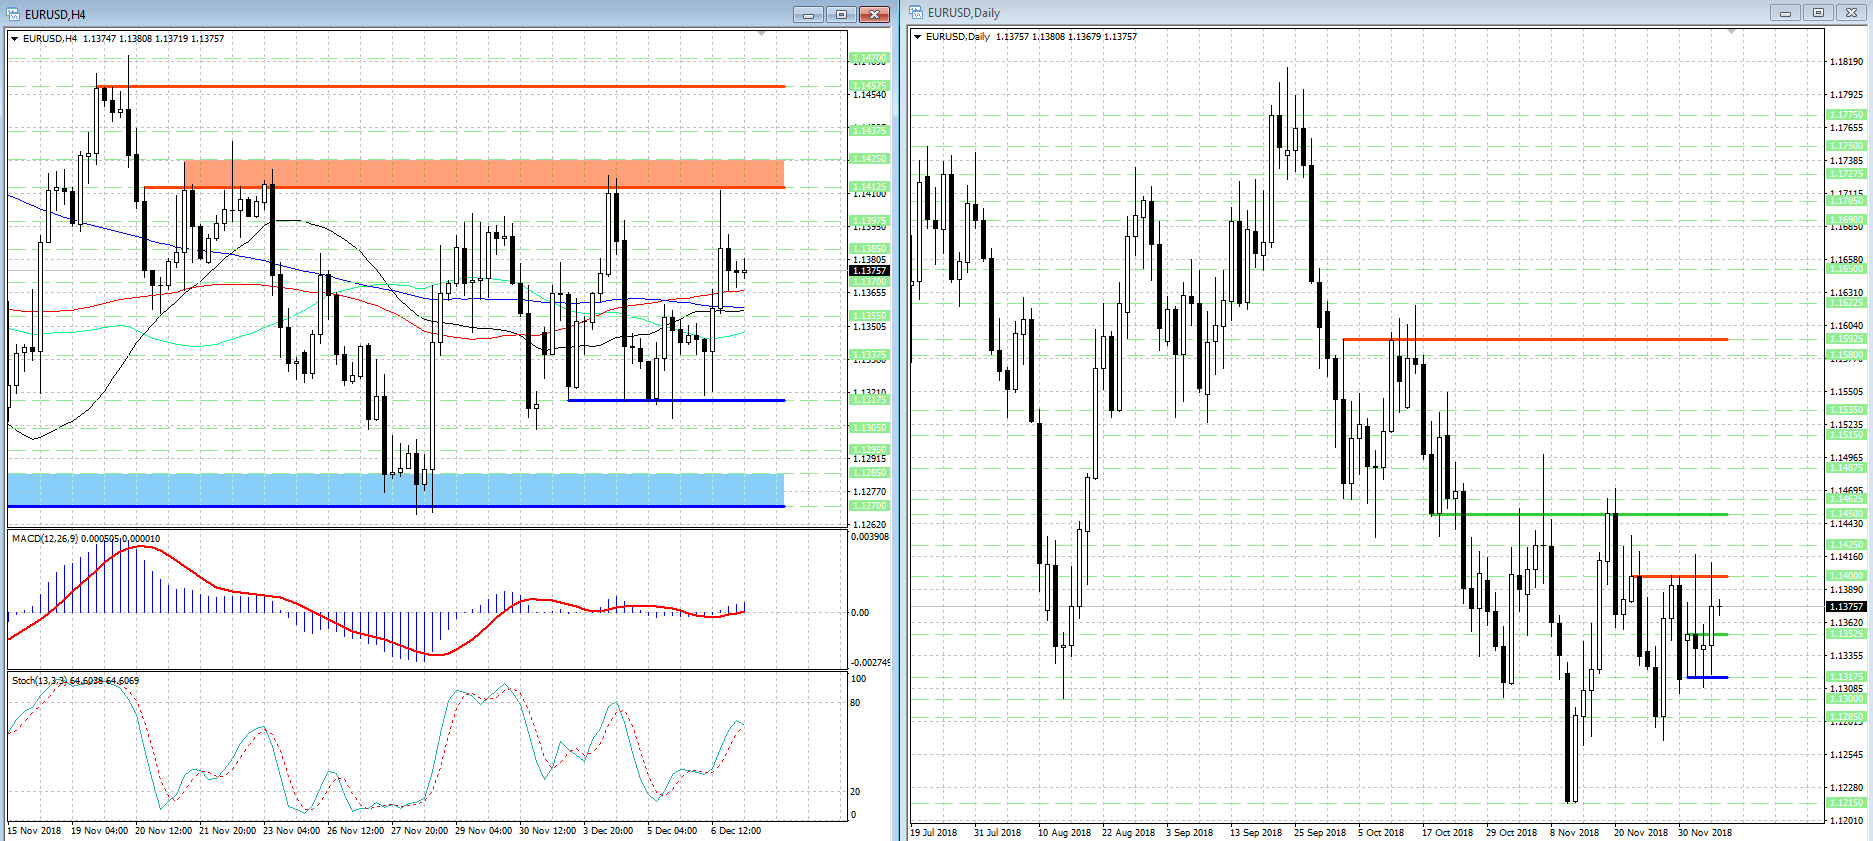Click the 1.15505 price on Daily axis

click(x=1847, y=392)
